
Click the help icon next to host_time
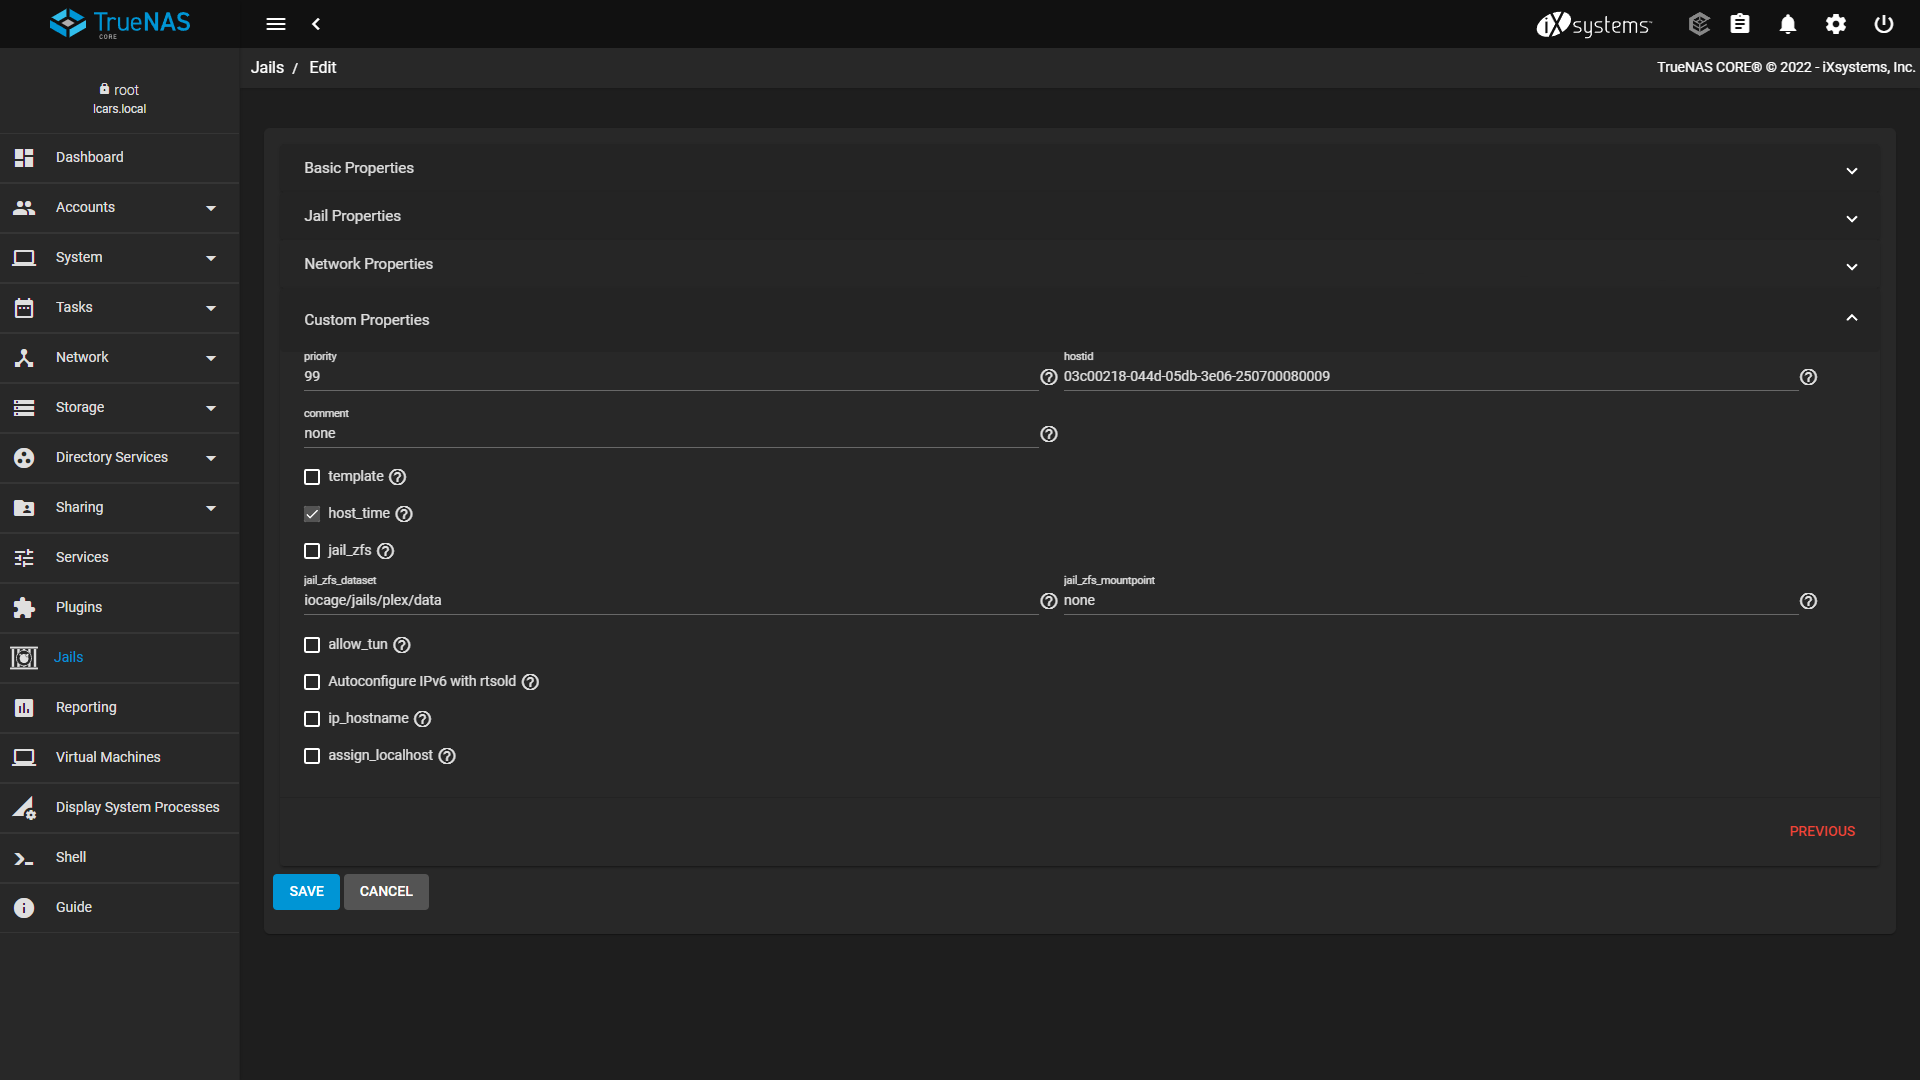pyautogui.click(x=404, y=514)
